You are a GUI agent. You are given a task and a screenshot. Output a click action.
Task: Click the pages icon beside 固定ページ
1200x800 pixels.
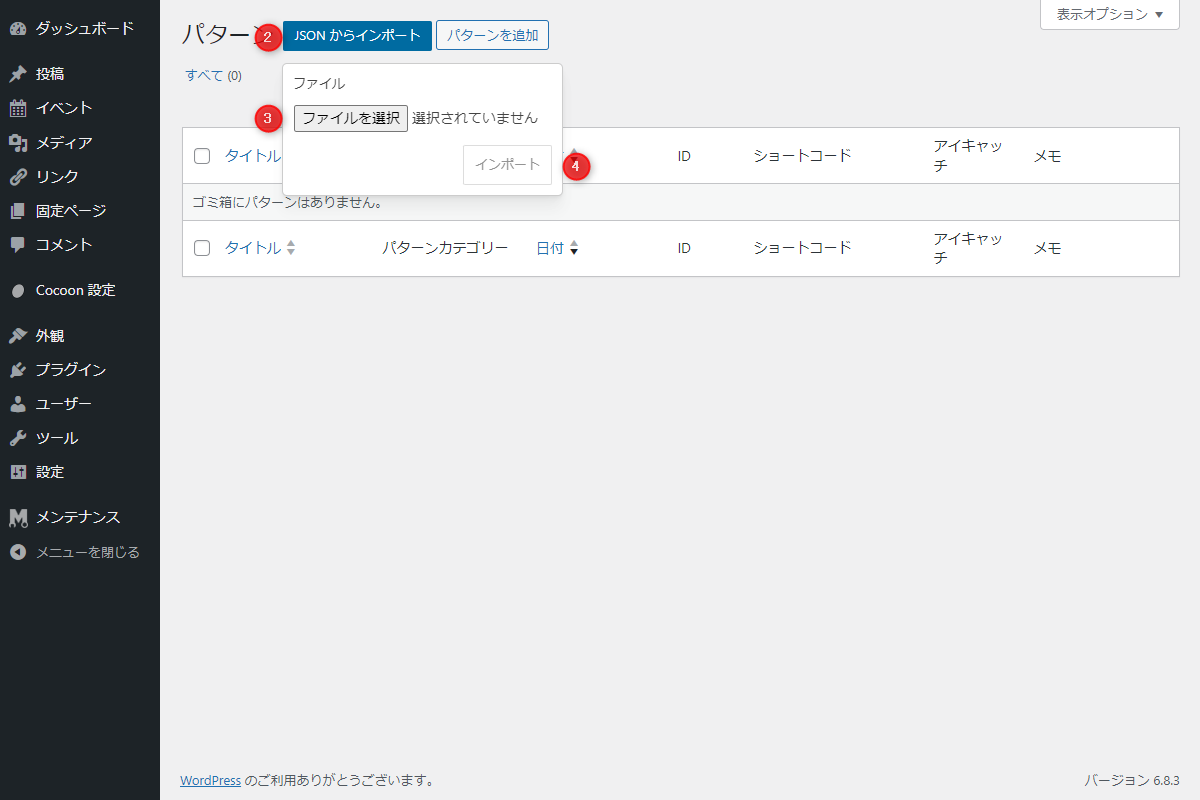[x=18, y=211]
